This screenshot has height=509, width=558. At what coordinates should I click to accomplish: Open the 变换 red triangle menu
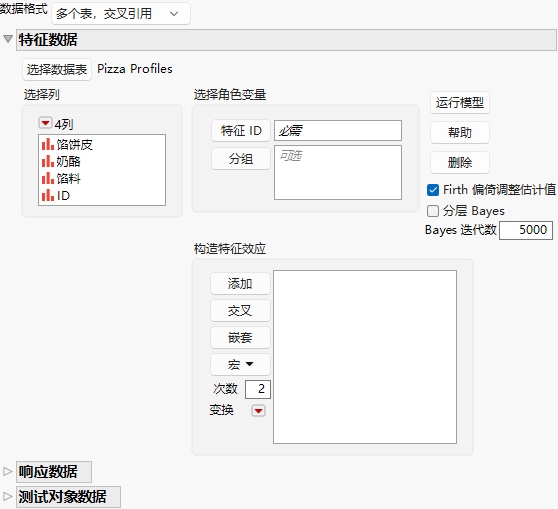pyautogui.click(x=258, y=411)
